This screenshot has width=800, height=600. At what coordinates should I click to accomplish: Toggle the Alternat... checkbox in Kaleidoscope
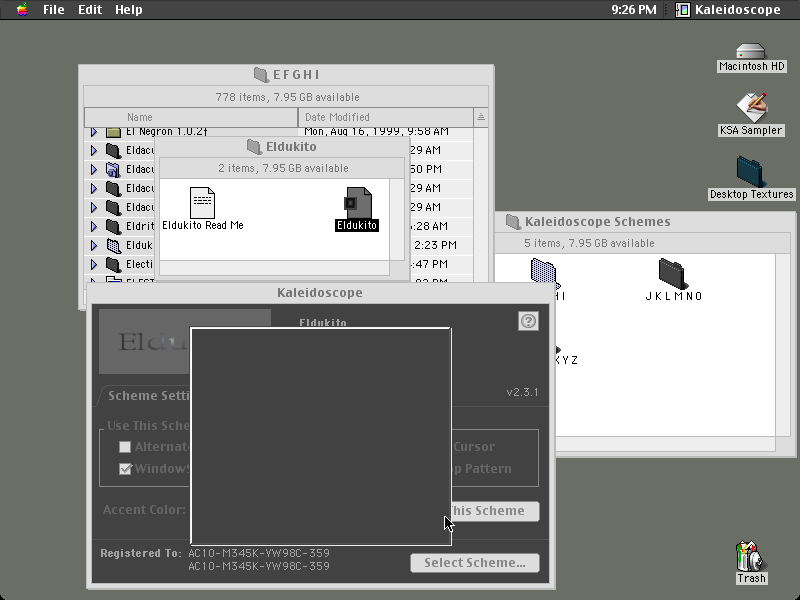[125, 447]
